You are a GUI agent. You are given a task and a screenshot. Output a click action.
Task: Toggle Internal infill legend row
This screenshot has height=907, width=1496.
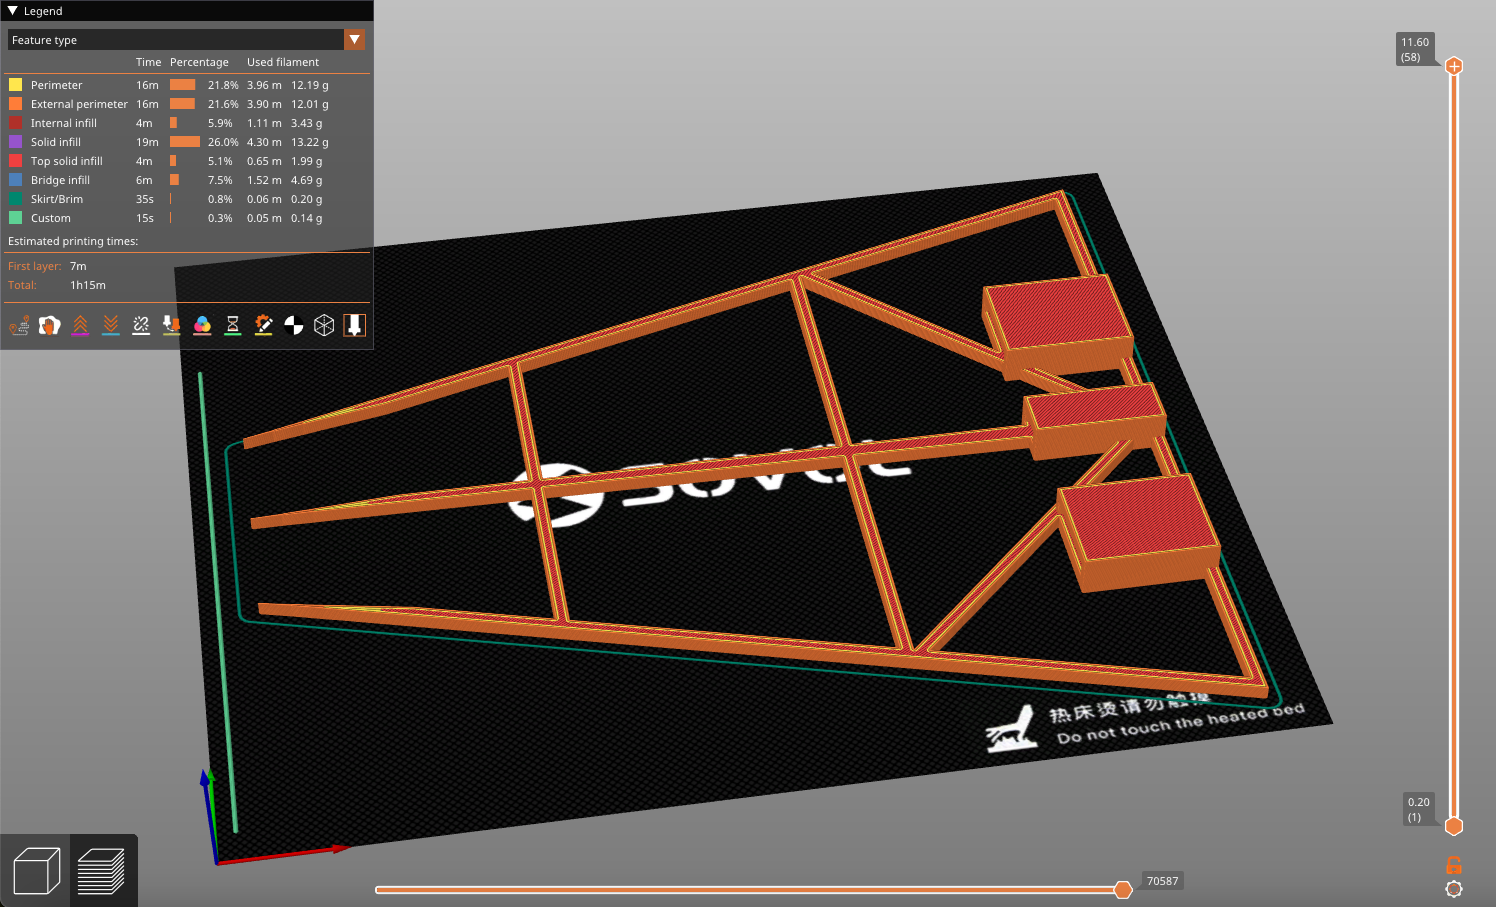[x=188, y=123]
